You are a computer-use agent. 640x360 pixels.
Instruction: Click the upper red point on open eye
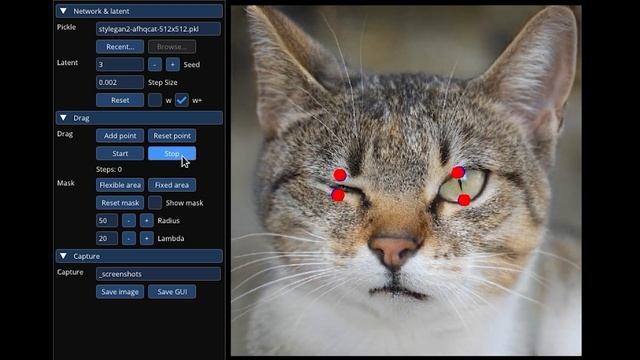458,173
